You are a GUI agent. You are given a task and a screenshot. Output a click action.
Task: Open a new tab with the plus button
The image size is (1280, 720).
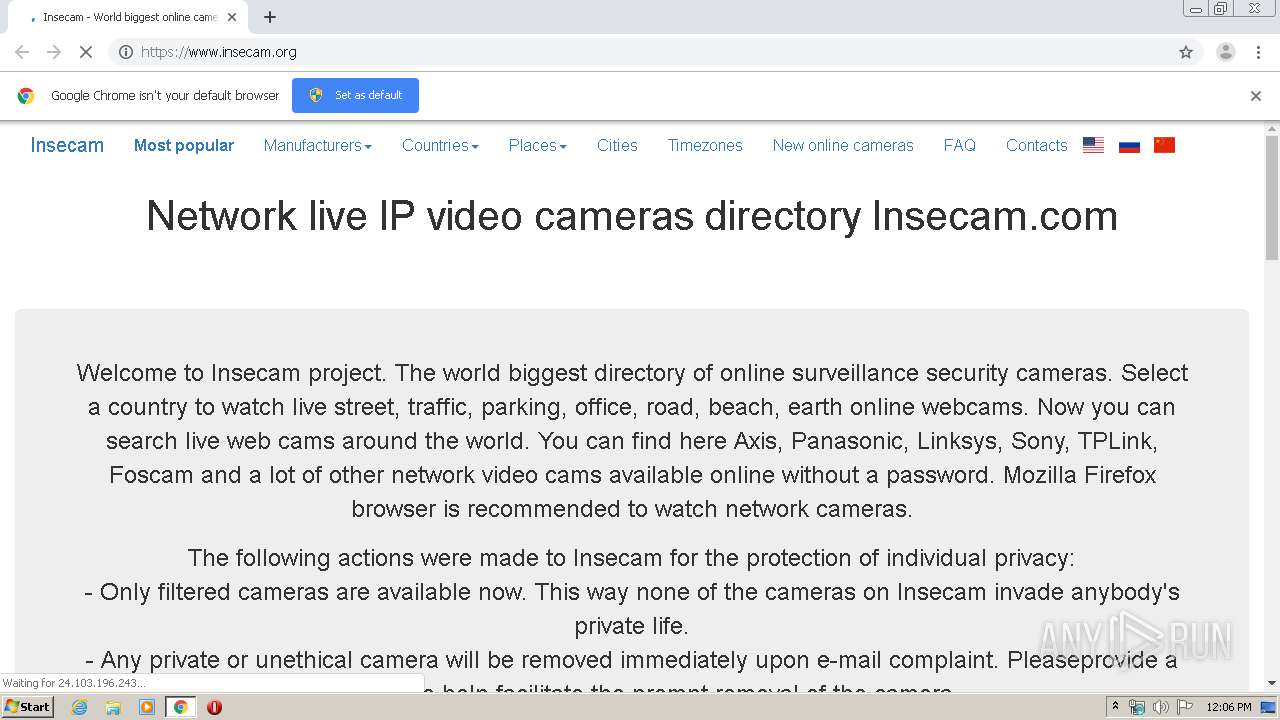[270, 17]
